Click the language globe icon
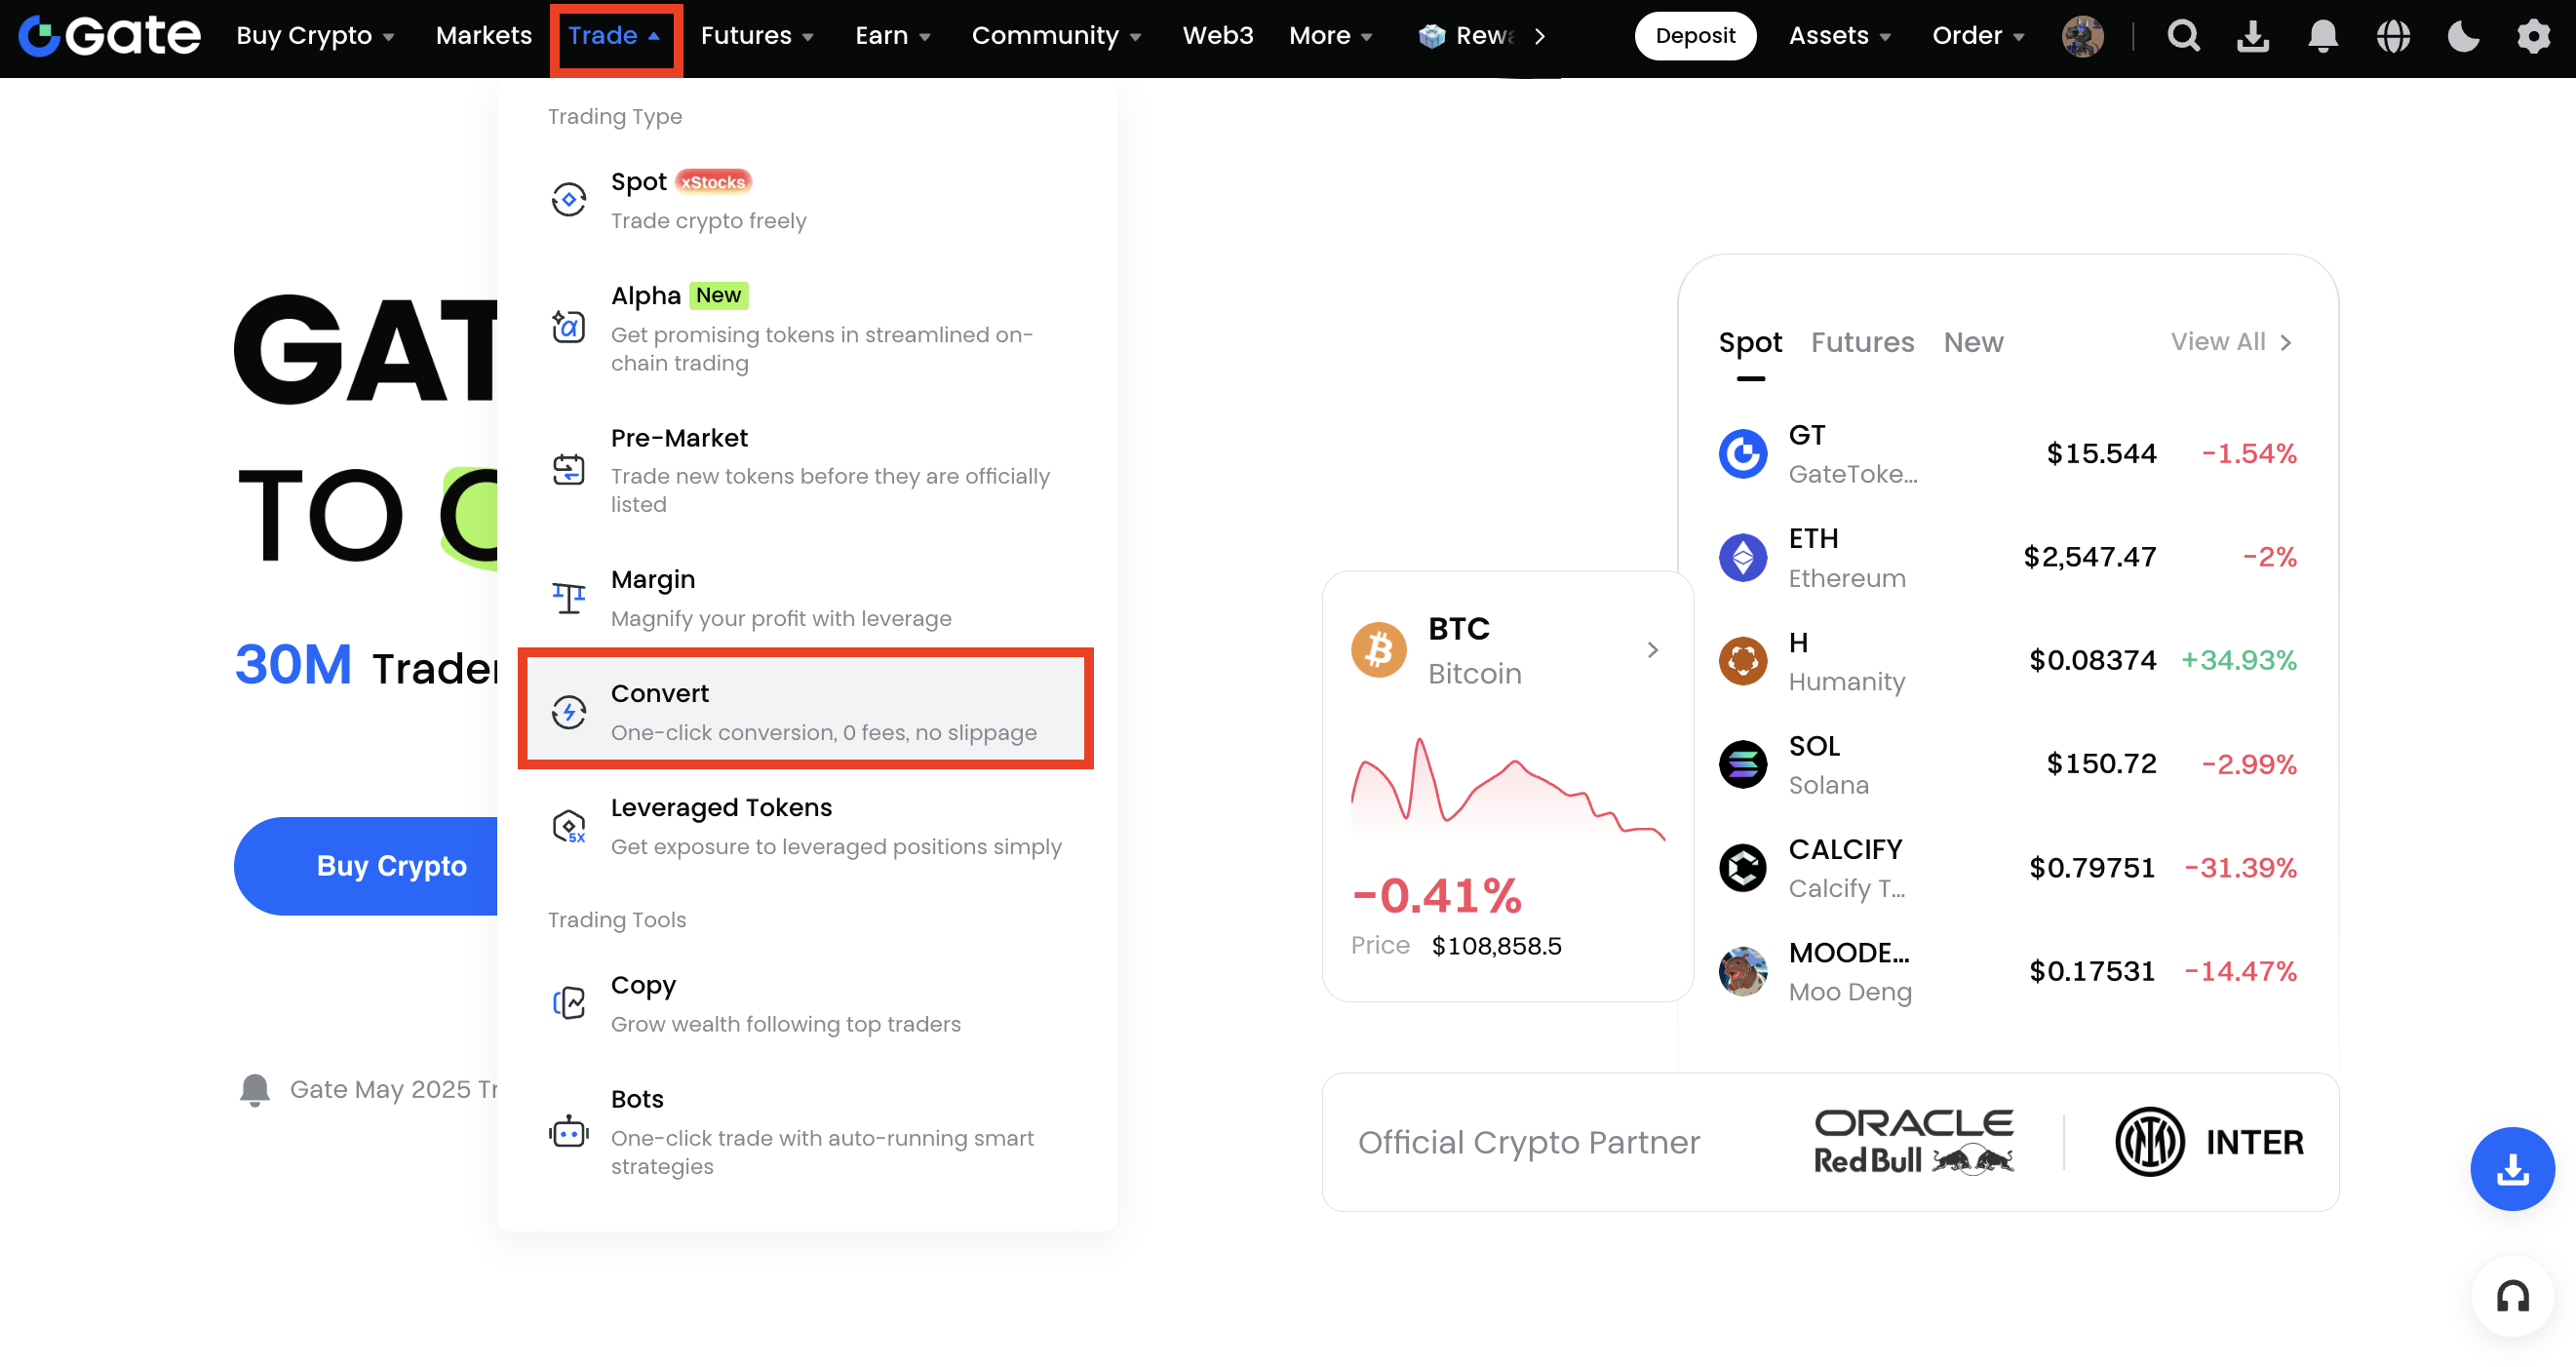Image resolution: width=2576 pixels, height=1367 pixels. (2393, 37)
